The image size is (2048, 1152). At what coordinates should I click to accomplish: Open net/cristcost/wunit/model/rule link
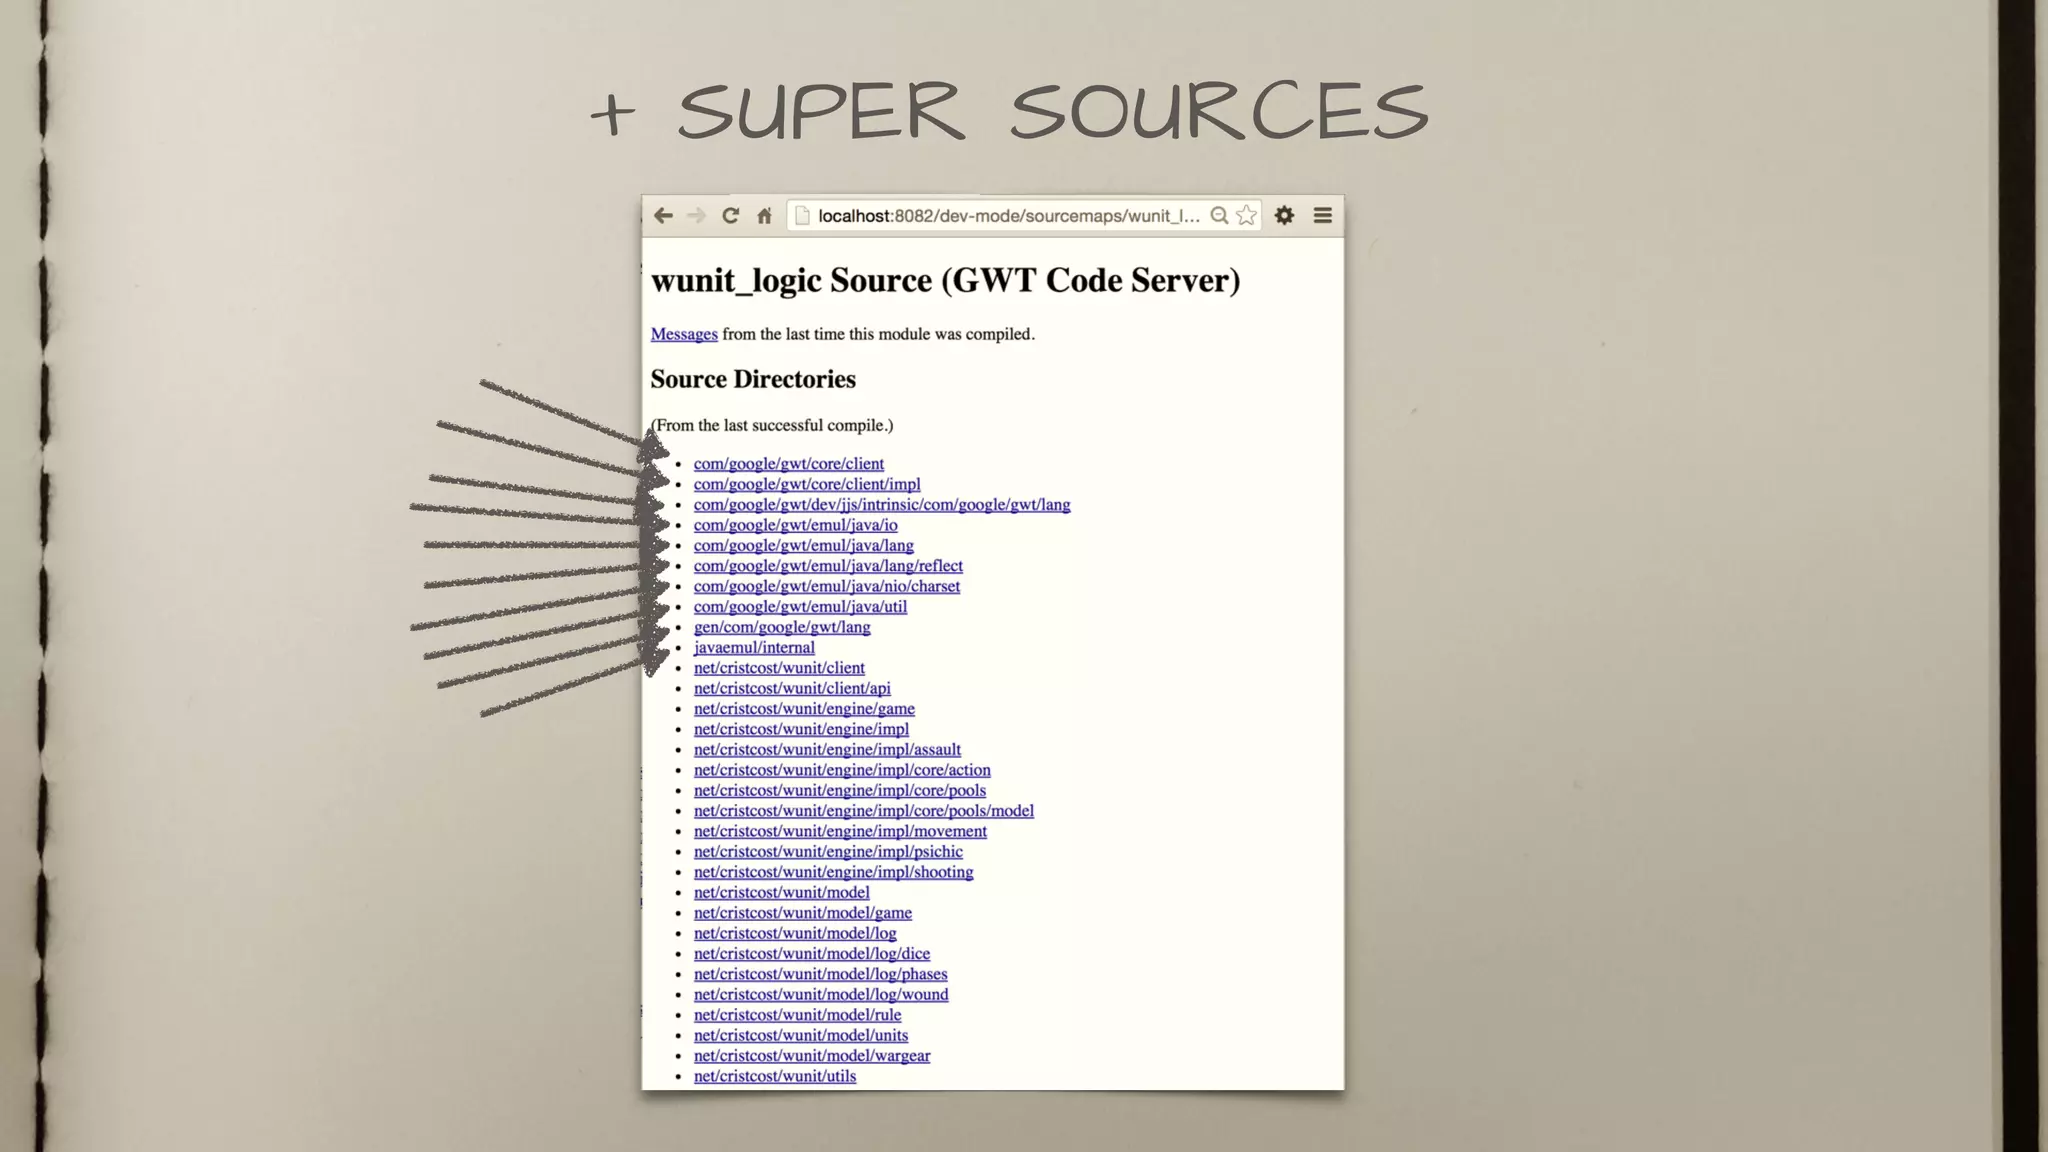click(x=797, y=1015)
